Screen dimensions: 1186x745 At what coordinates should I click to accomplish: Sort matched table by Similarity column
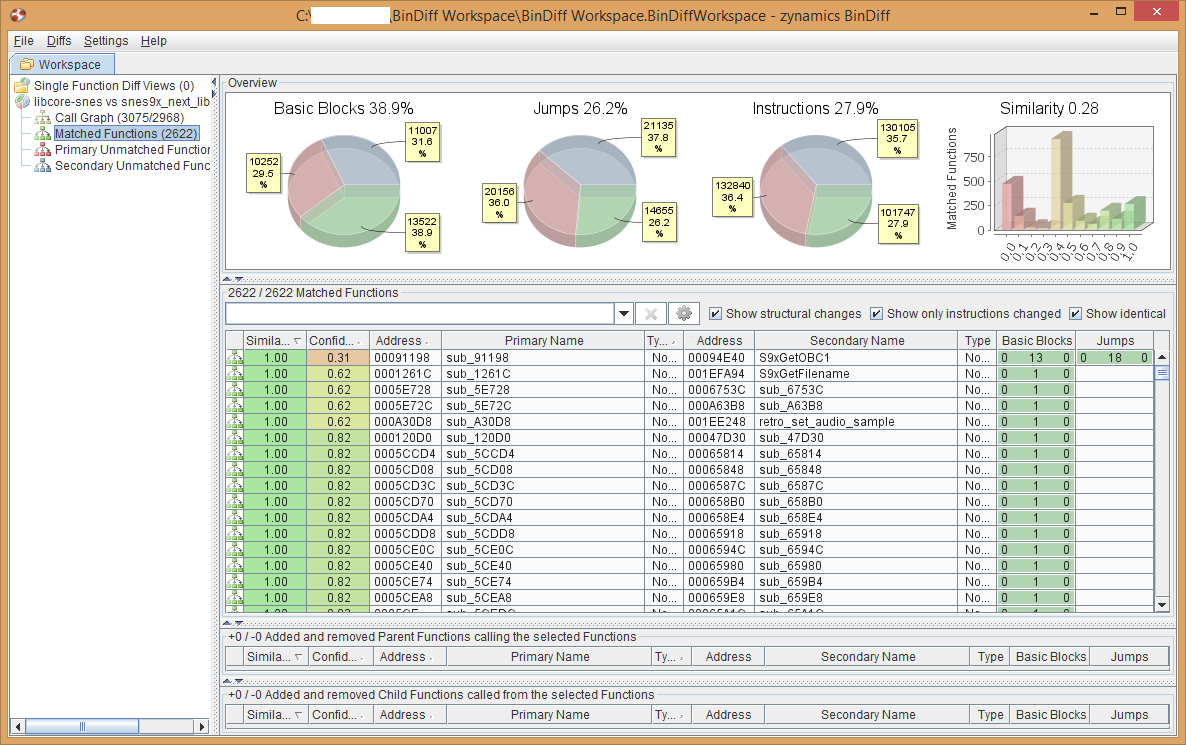click(275, 340)
